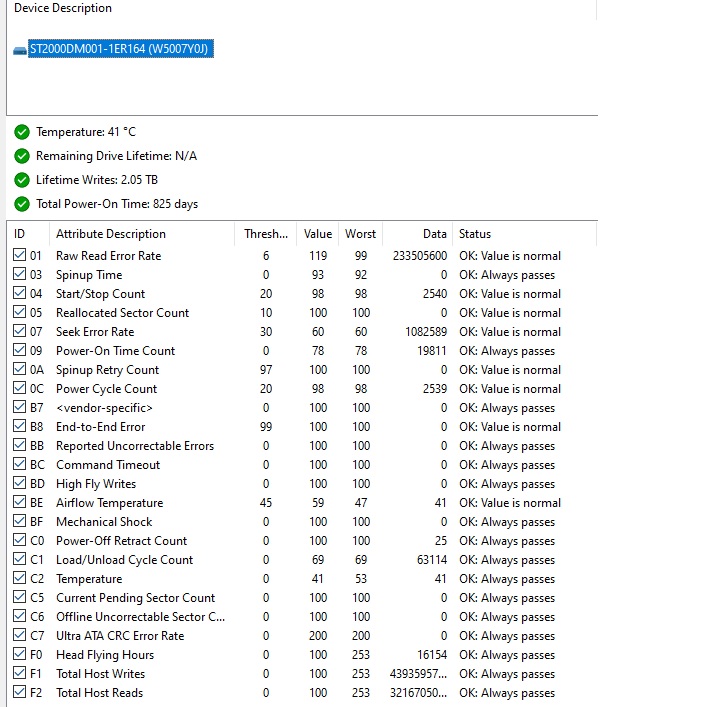Screen dimensions: 715x707
Task: Sort by the ID column header
Action: coord(28,234)
